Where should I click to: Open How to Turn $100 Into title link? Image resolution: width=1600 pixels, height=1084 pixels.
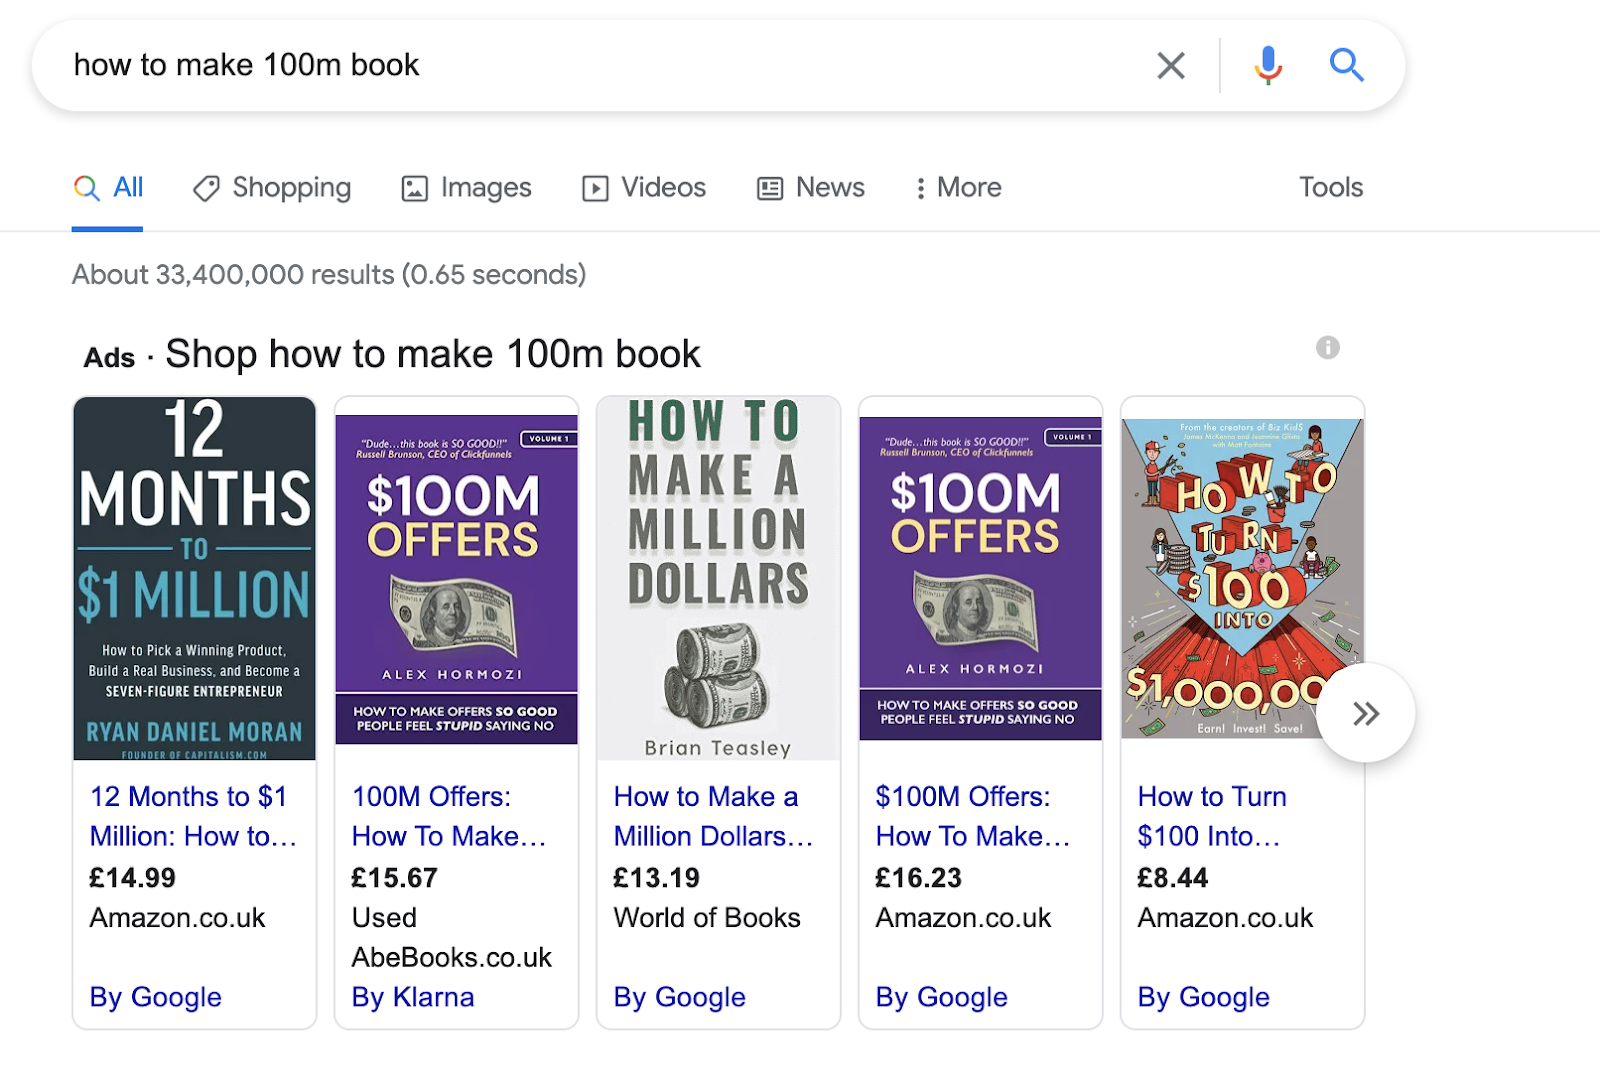1211,816
